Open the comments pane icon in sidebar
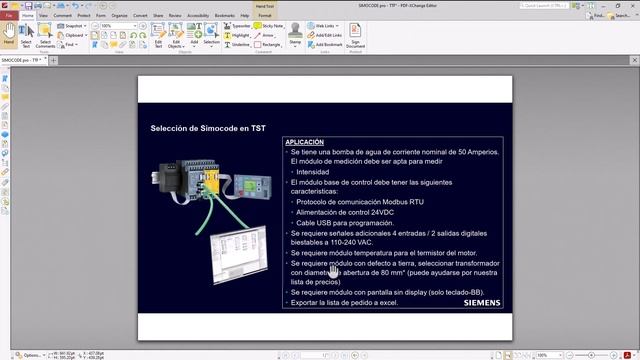 pyautogui.click(x=5, y=97)
